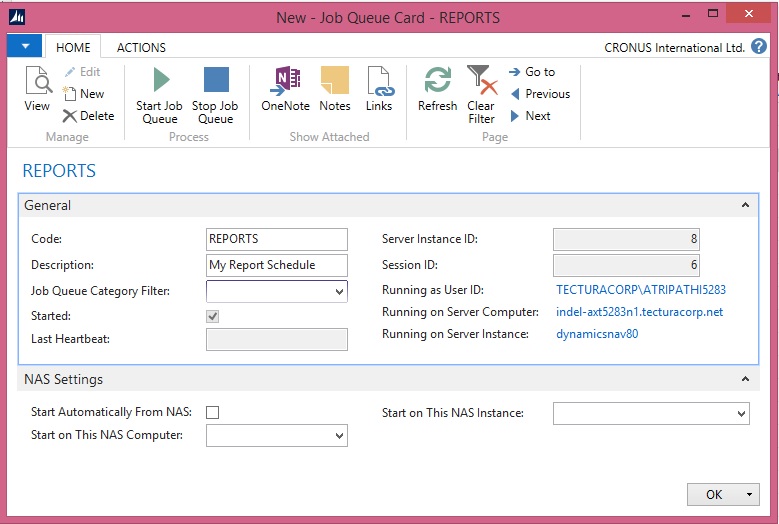Click the Start Job Queue icon
The height and width of the screenshot is (524, 779).
160,95
